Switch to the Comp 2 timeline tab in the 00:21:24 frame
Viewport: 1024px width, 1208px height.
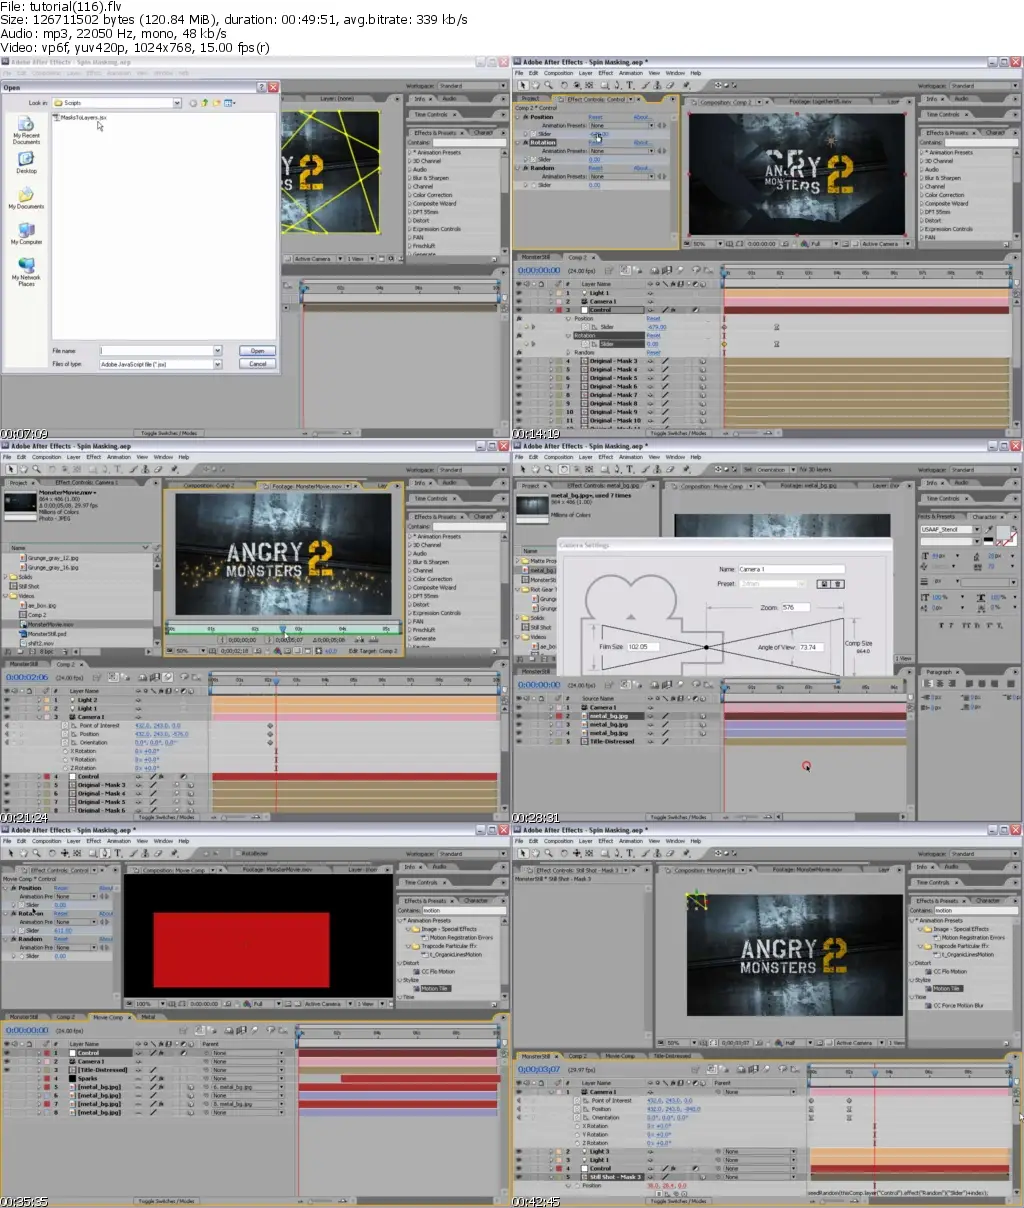65,664
